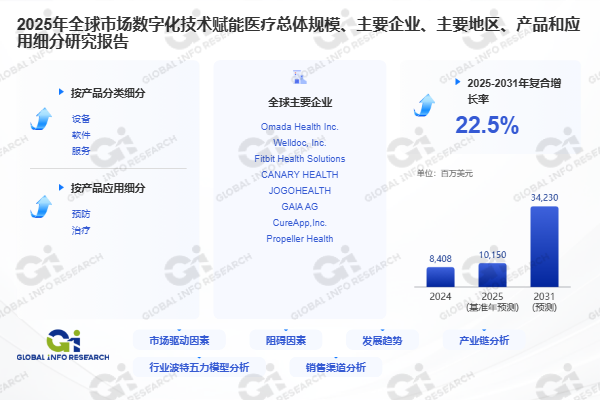
Task: Select the 发展趋势 tag
Action: tap(382, 340)
